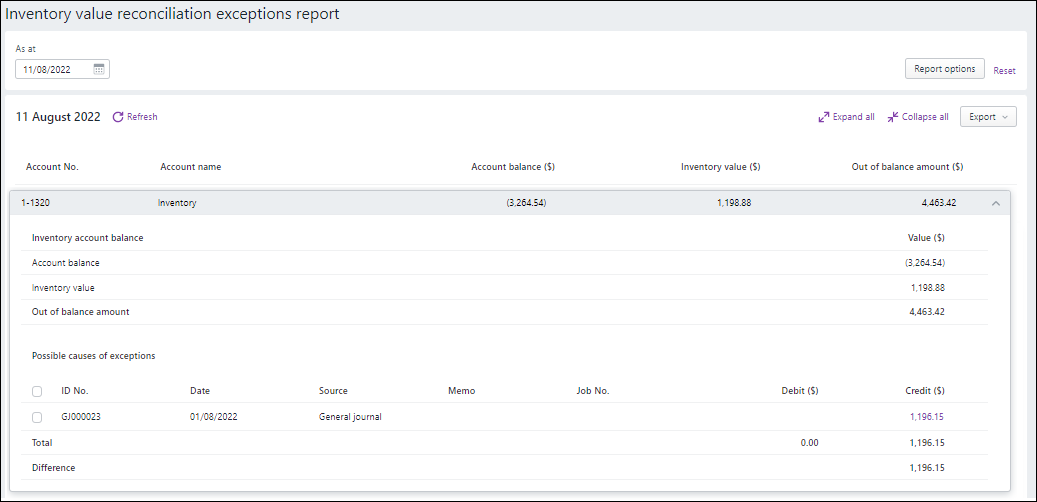The height and width of the screenshot is (502, 1037).
Task: Click the As at date input field
Action: [55, 69]
